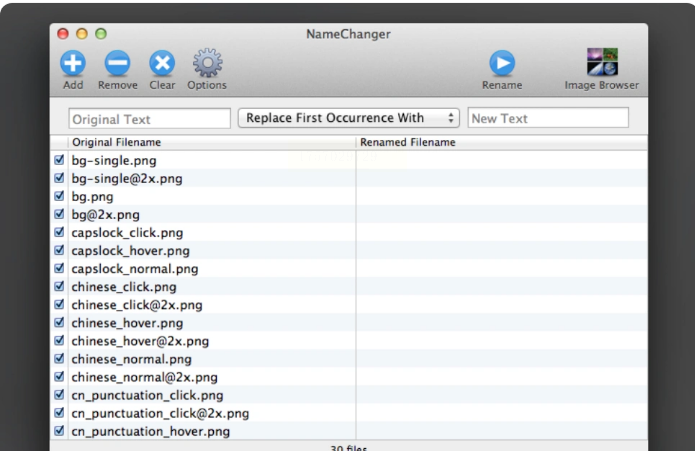The image size is (695, 451).
Task: Select the capslock_click.png filename
Action: (x=127, y=233)
